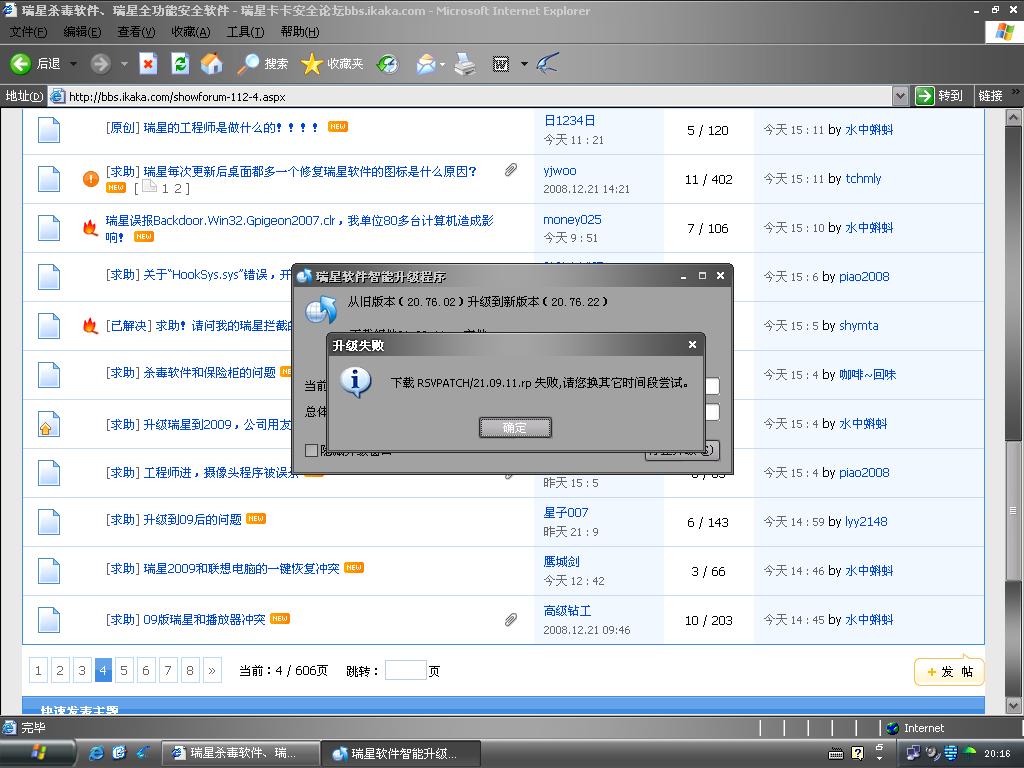Open last poster link tchmly

click(863, 178)
